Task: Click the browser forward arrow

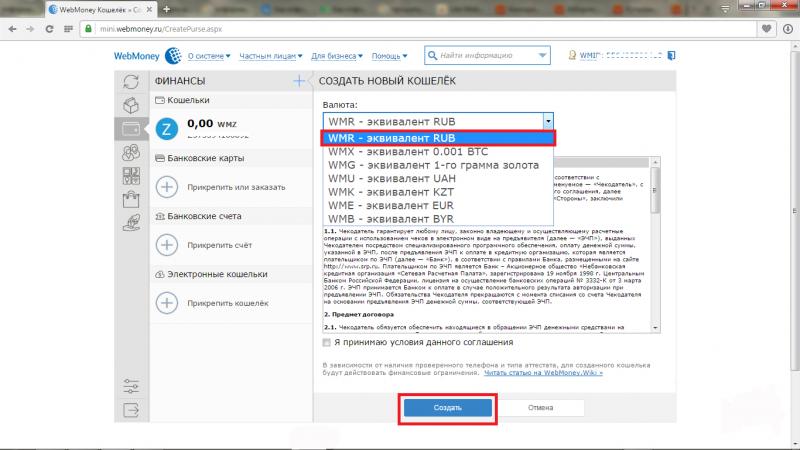Action: [30, 29]
